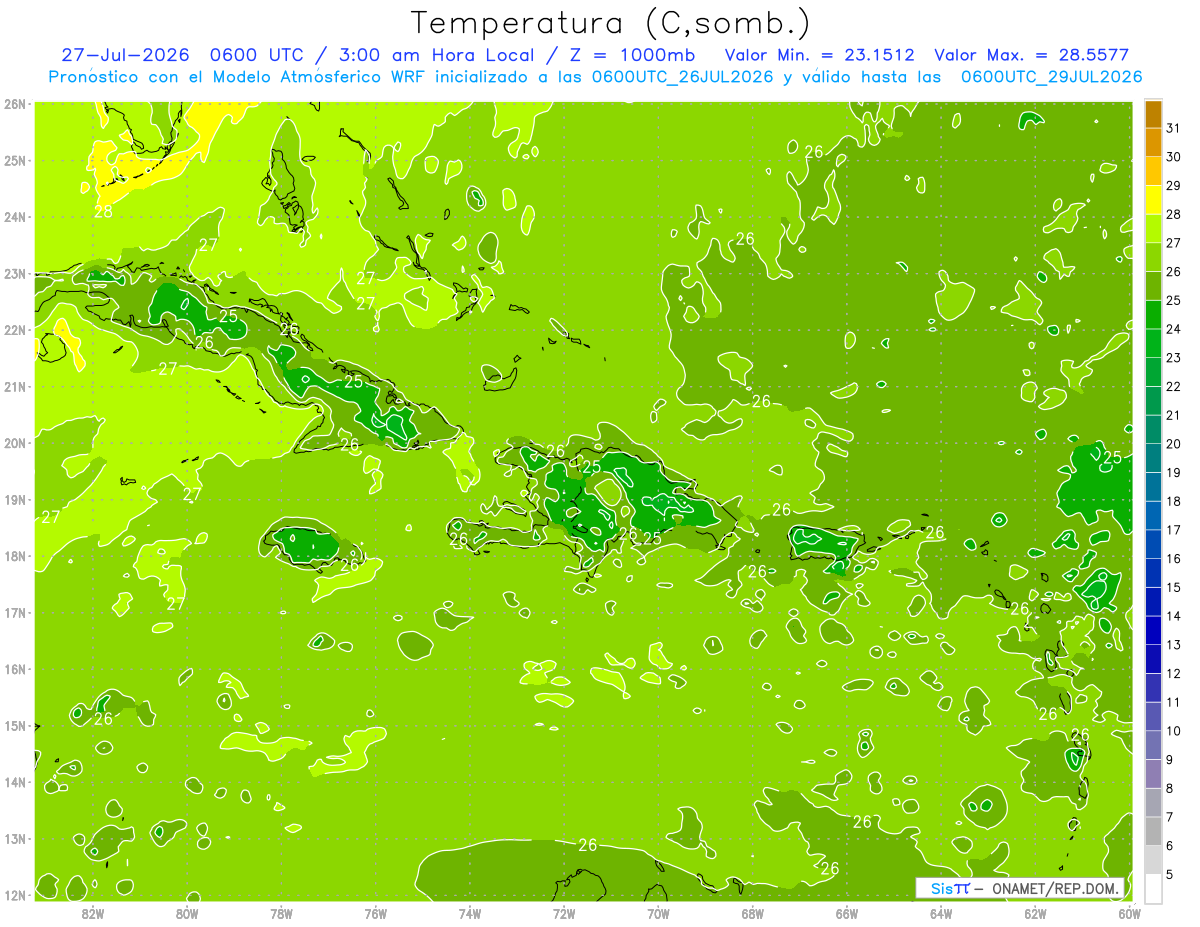Click the "66W" longitude axis label
1200x927 pixels.
847,913
